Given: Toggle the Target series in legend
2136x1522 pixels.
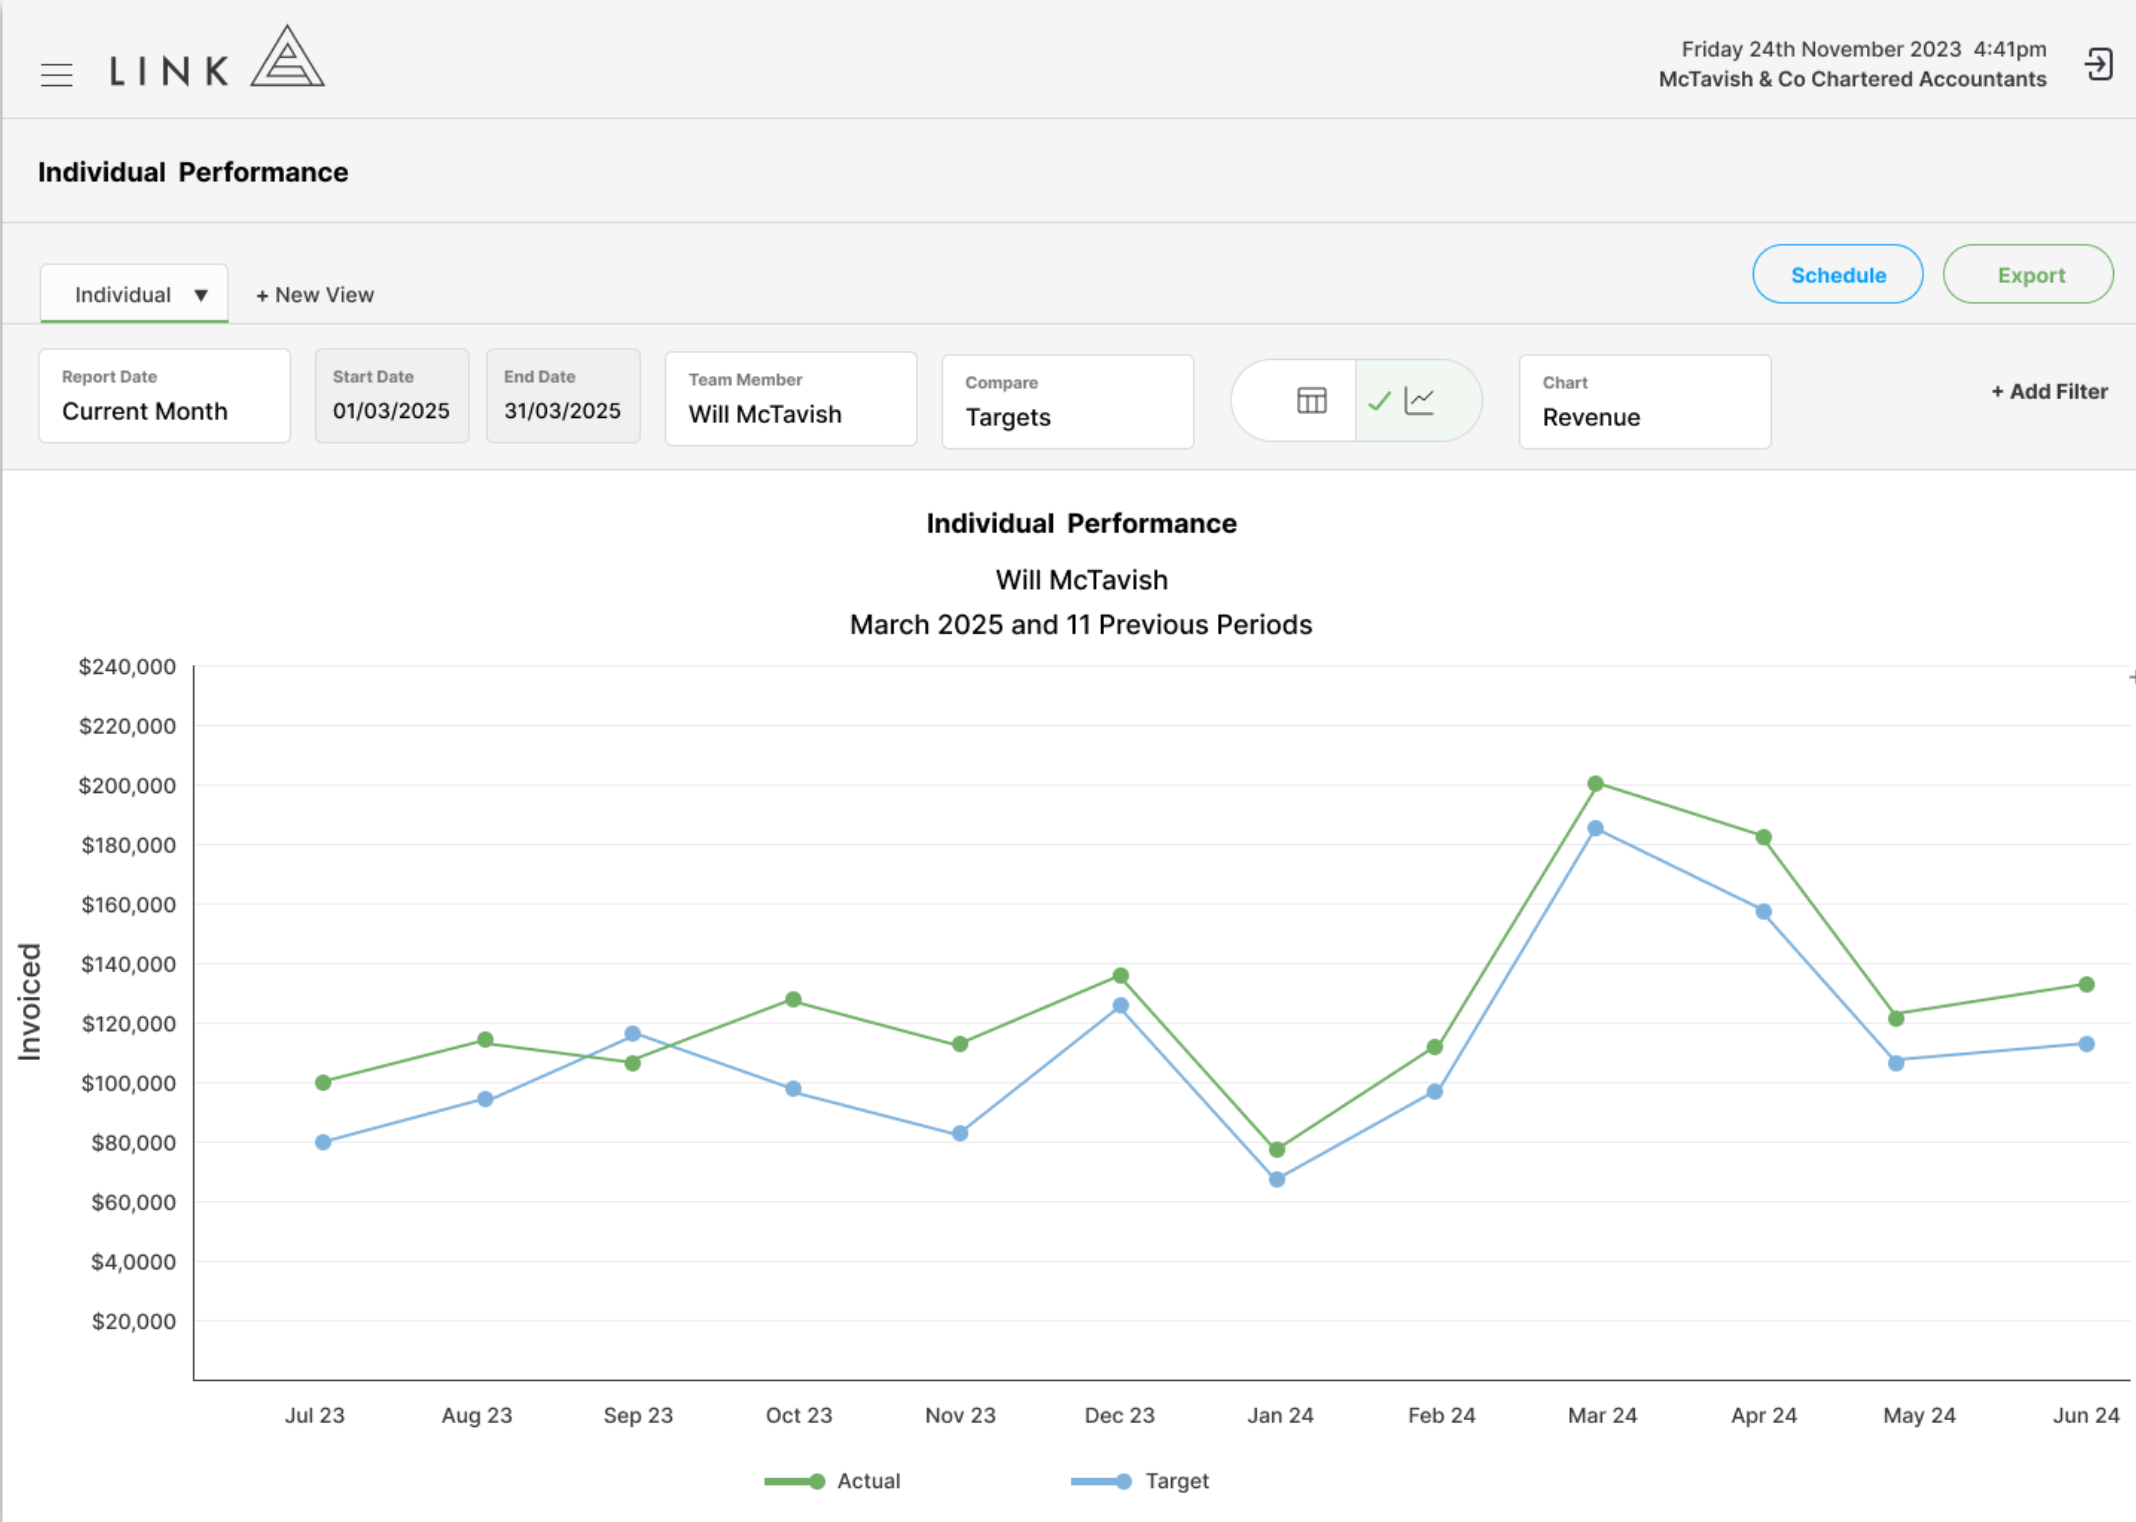Looking at the screenshot, I should [x=1139, y=1481].
